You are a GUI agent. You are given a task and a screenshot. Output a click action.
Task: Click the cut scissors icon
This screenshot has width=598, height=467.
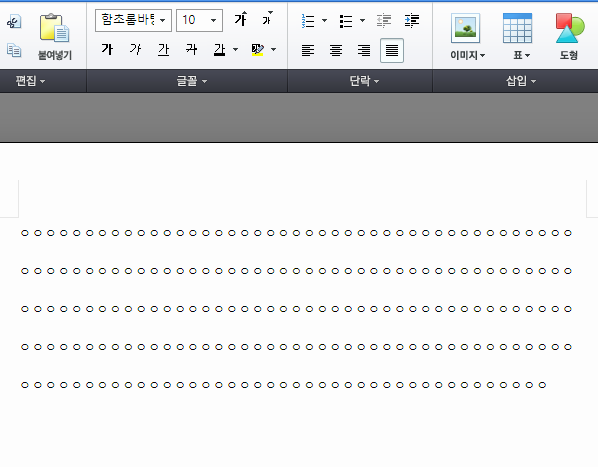coord(14,22)
